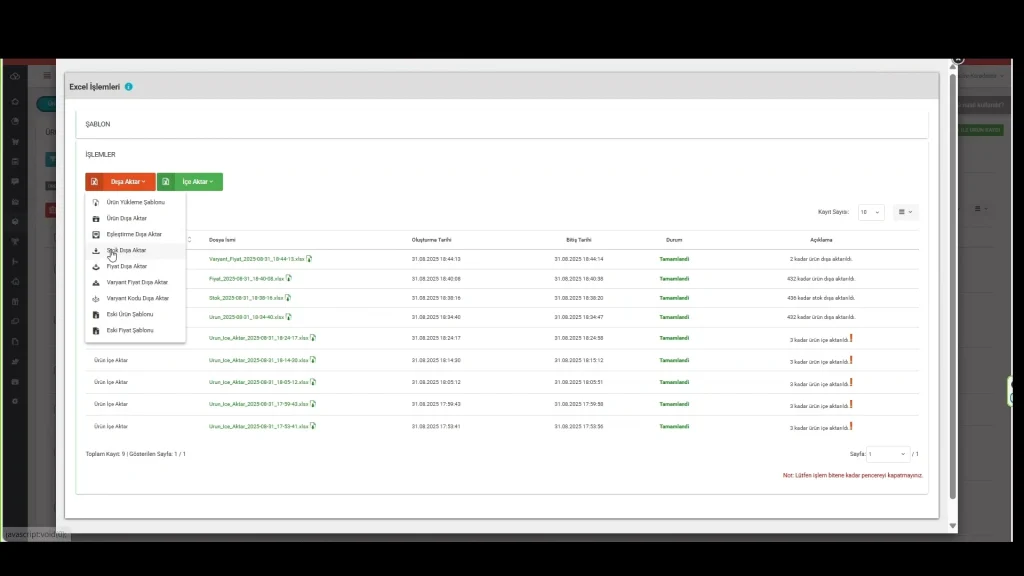Choose Eski Fiyat Şablonu from the menu
The width and height of the screenshot is (1024, 576).
[x=130, y=330]
